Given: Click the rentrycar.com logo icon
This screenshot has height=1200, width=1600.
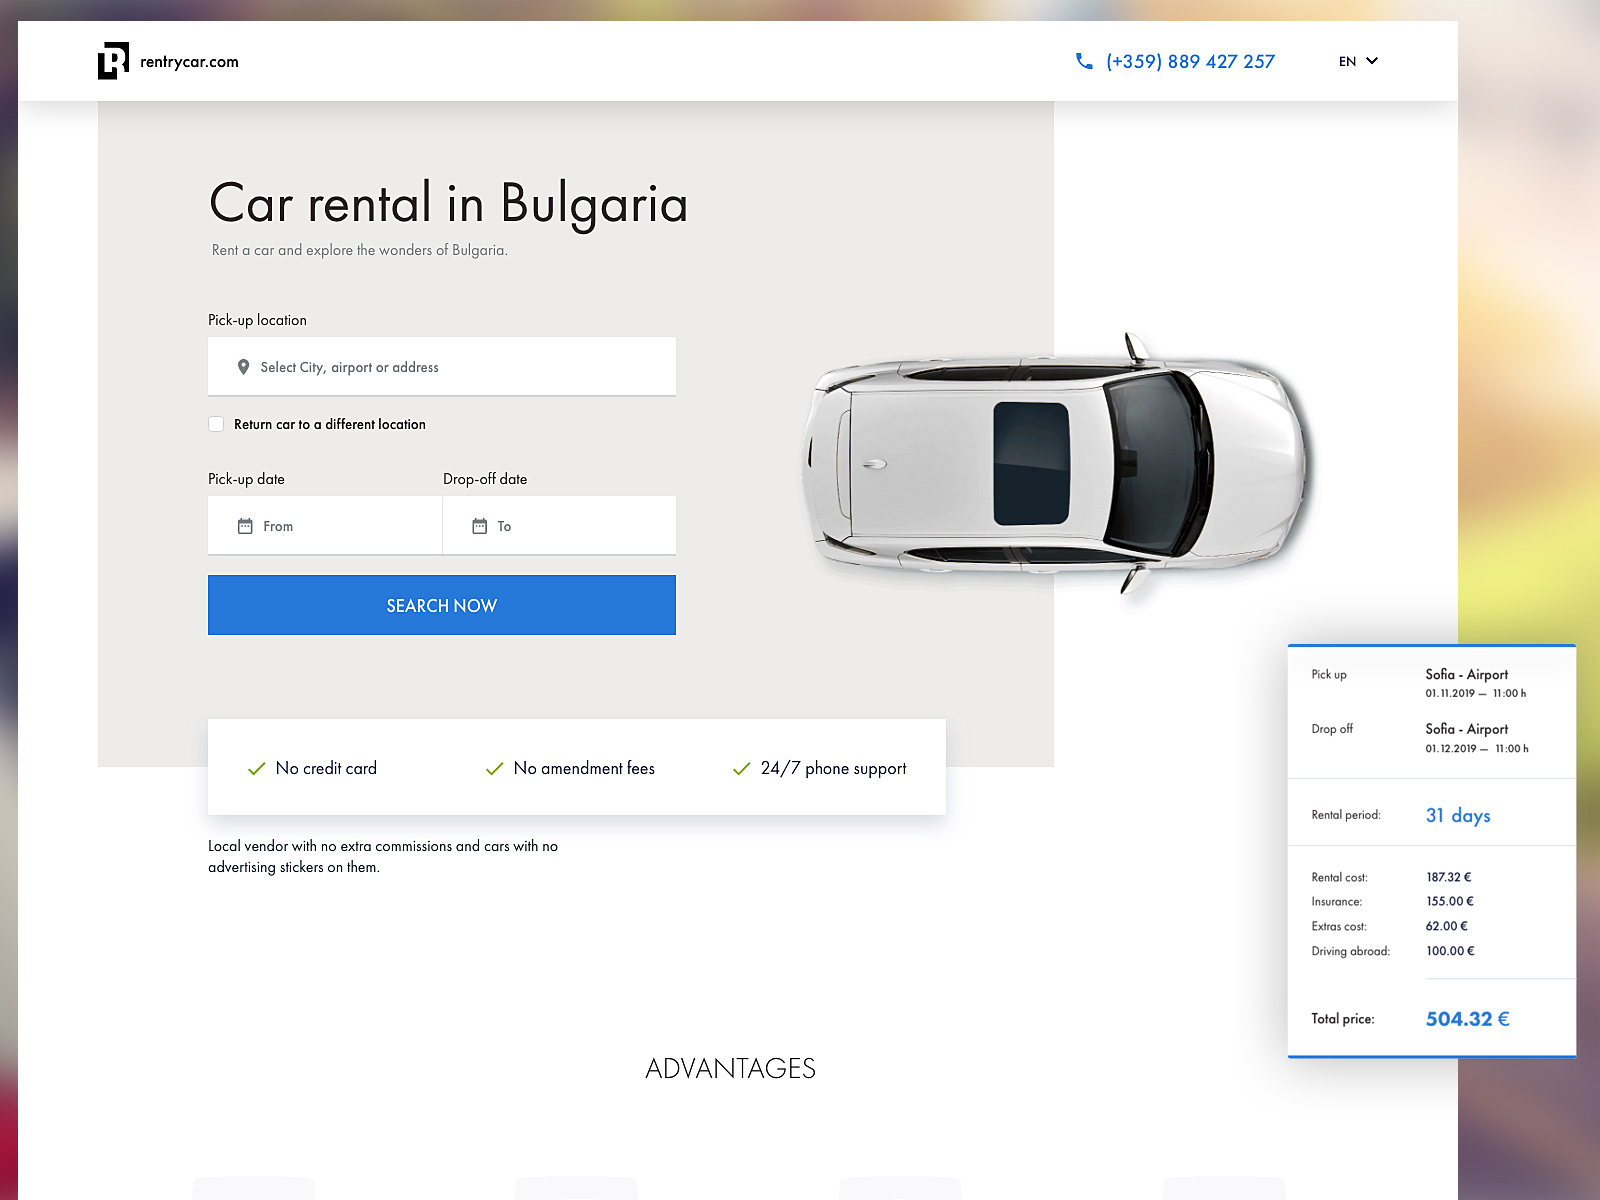Looking at the screenshot, I should (113, 61).
